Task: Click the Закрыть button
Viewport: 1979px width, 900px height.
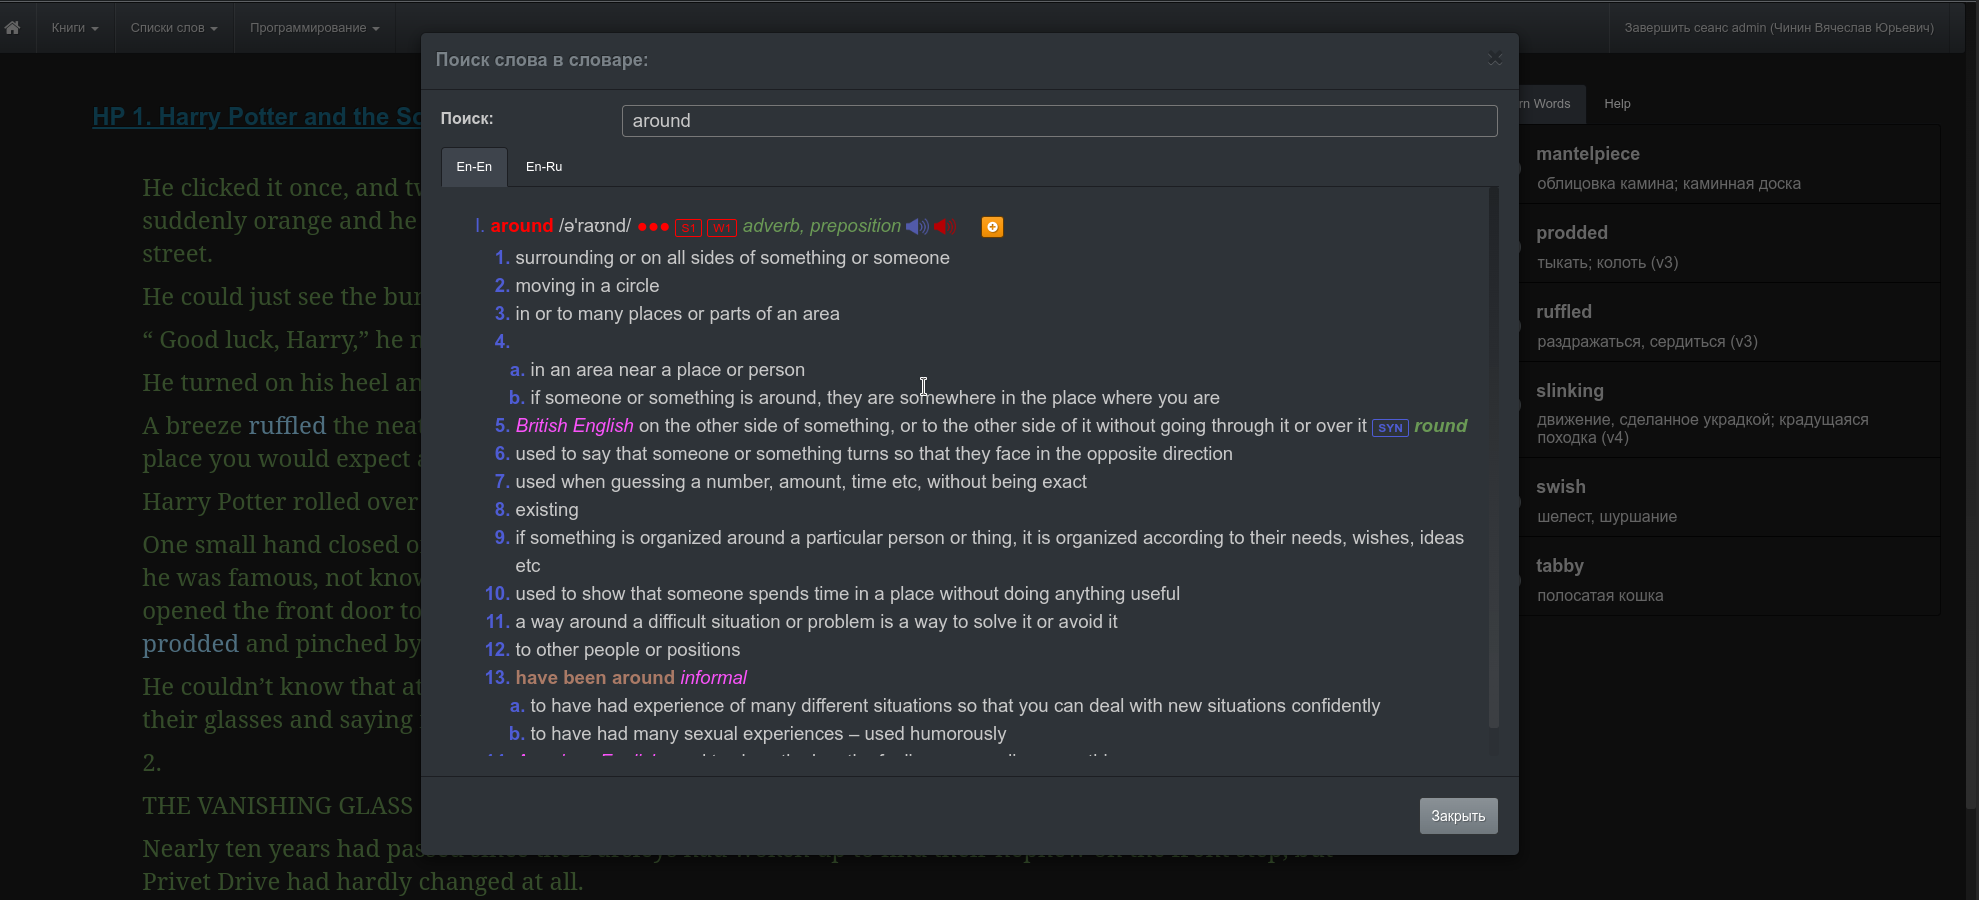Action: [1458, 816]
